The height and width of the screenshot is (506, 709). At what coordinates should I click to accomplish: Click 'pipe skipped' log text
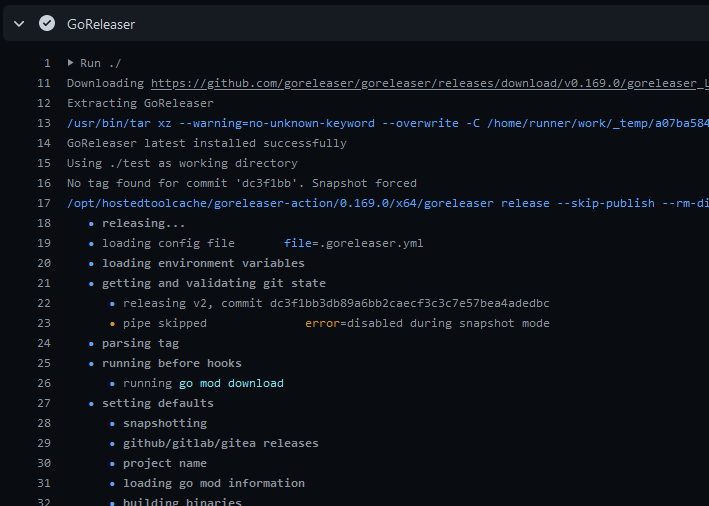[x=165, y=323]
